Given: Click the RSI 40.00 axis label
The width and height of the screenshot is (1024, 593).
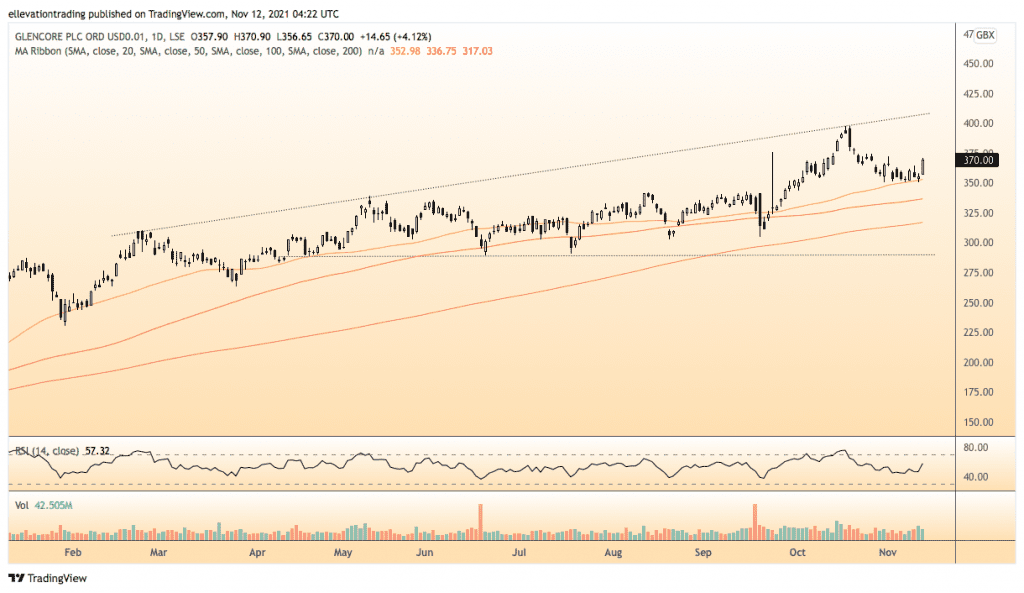Looking at the screenshot, I should (x=976, y=477).
